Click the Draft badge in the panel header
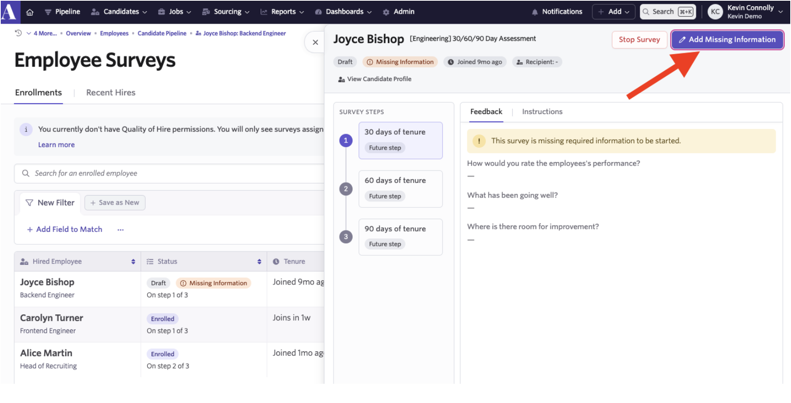This screenshot has height=403, width=791. click(x=345, y=62)
